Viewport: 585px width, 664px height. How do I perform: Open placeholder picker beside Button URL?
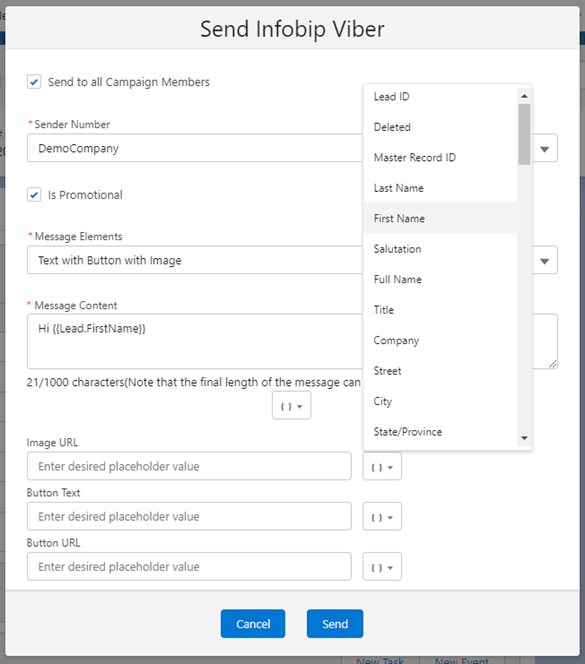[x=382, y=567]
